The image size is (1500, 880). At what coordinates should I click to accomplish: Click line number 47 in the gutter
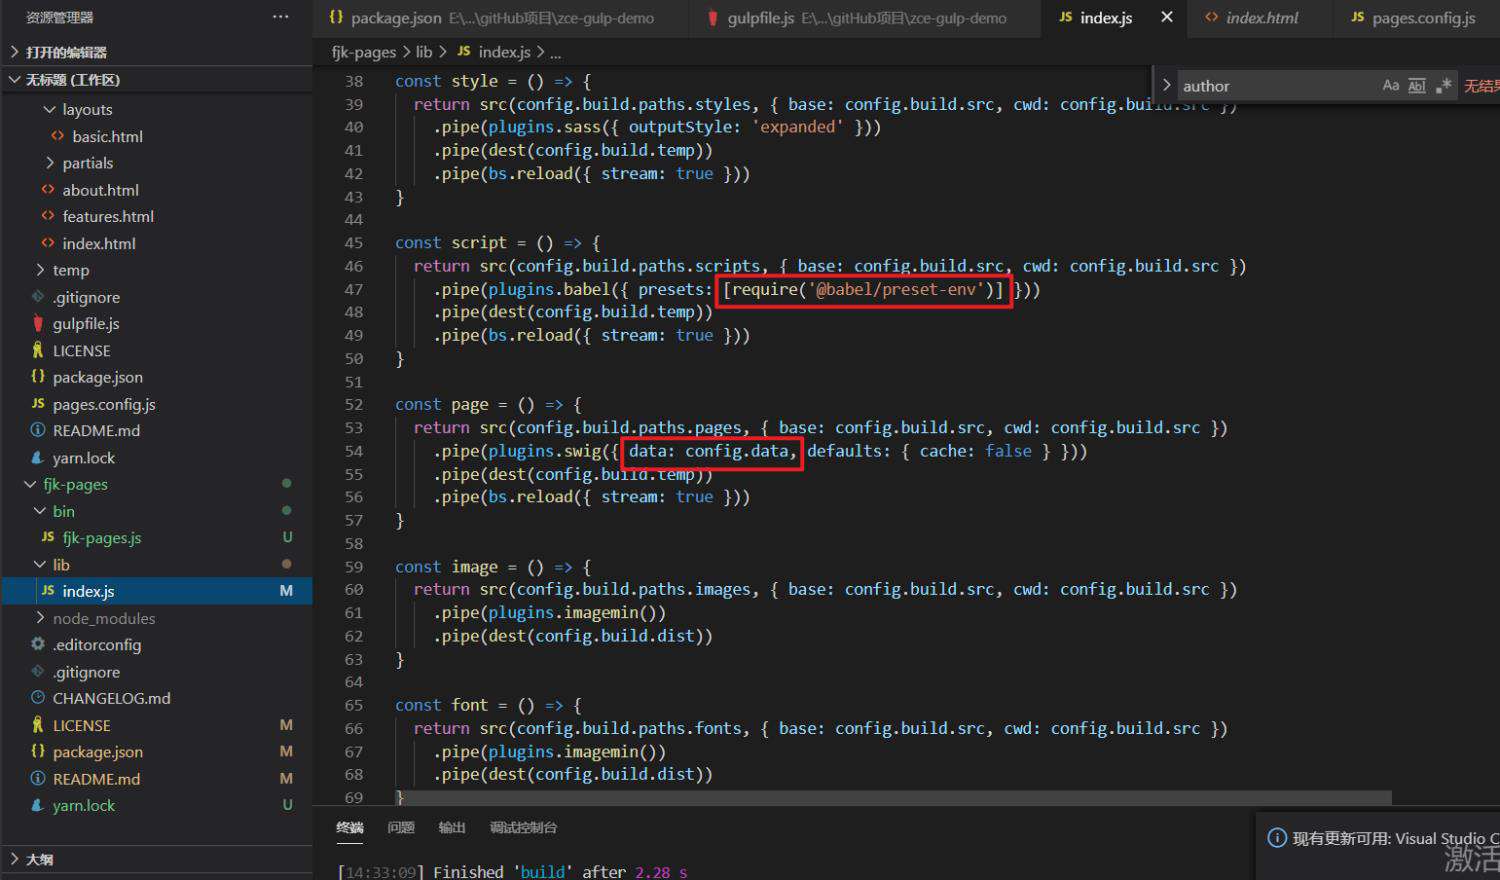(354, 290)
